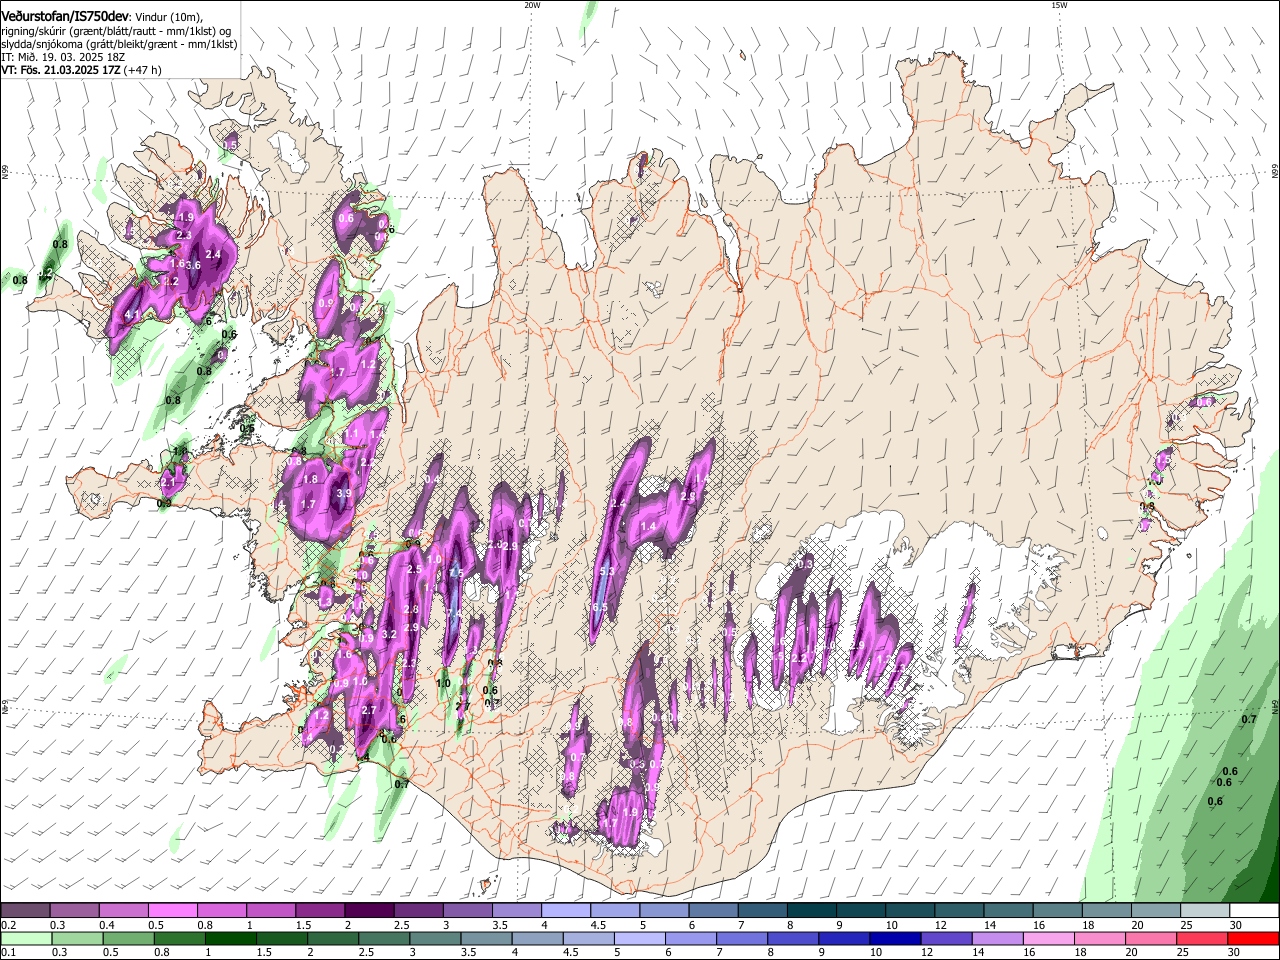
Task: Click the 4.1 precipitation value in Westfjords
Action: point(132,315)
